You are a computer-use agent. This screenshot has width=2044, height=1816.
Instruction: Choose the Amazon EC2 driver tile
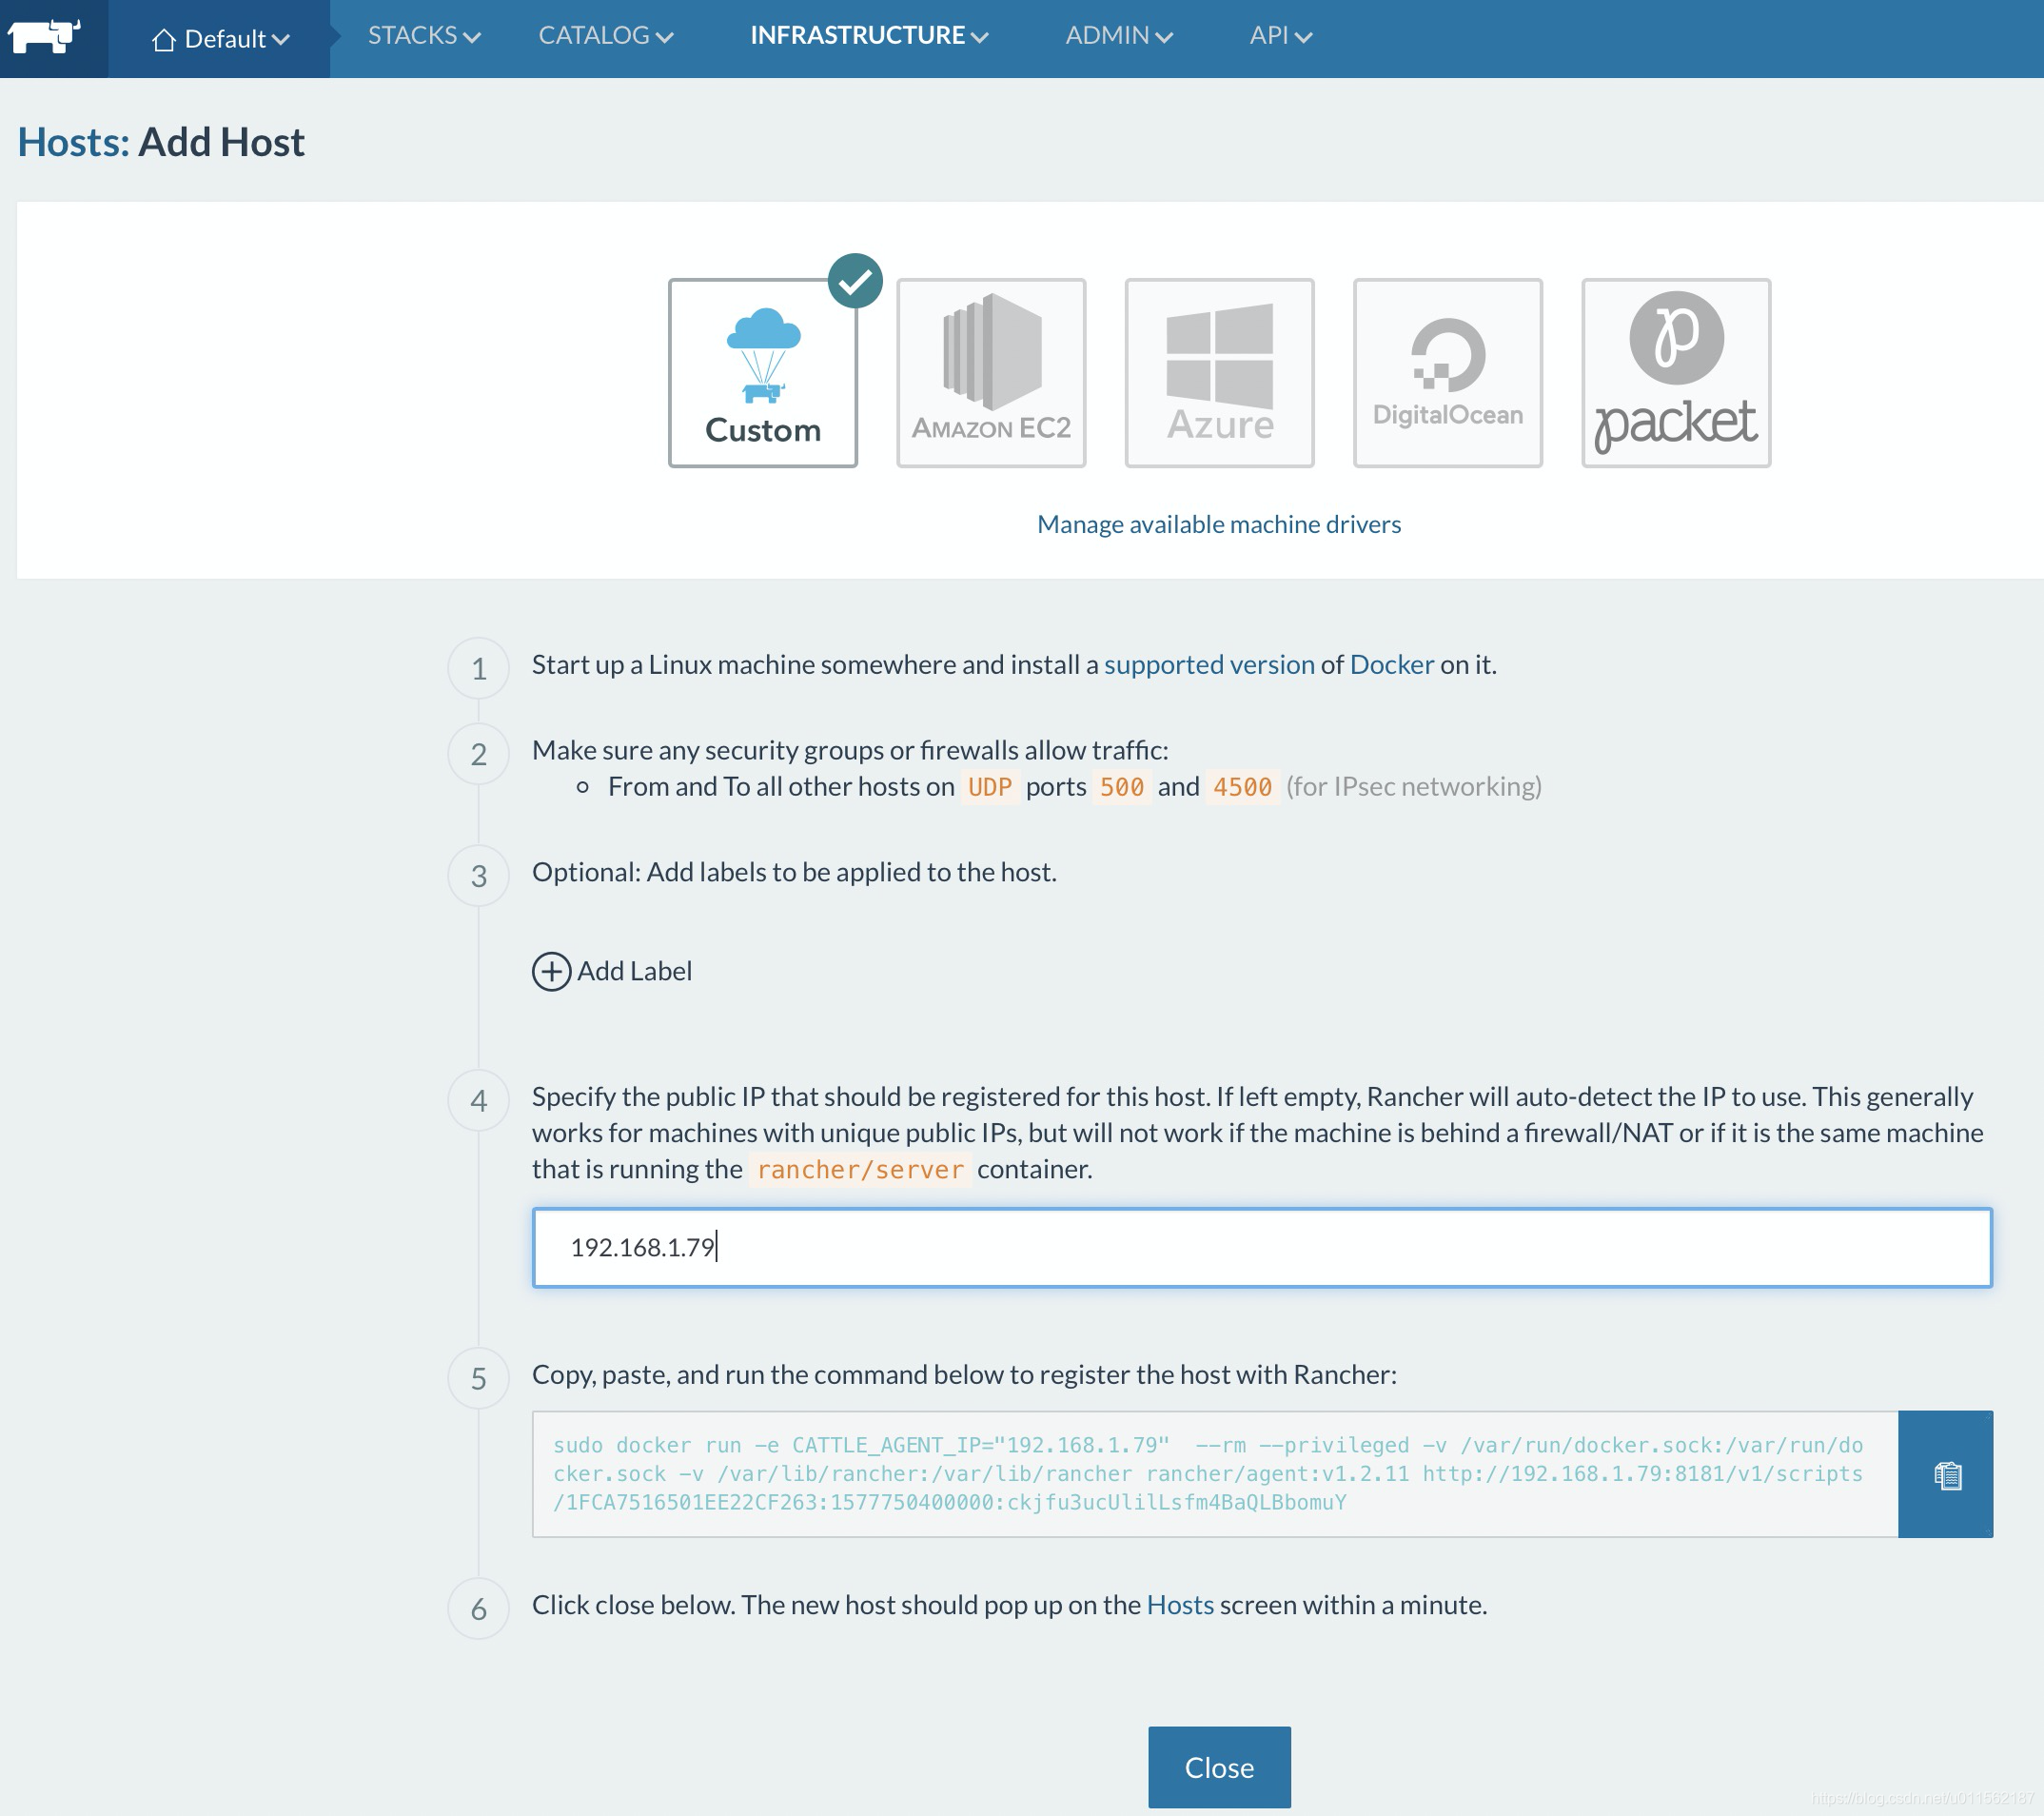point(990,373)
